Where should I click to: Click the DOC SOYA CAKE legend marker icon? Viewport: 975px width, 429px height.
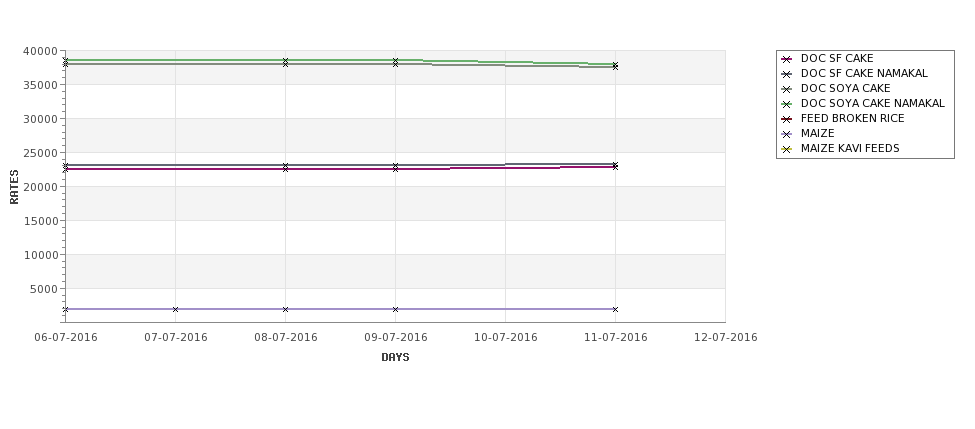coord(787,89)
